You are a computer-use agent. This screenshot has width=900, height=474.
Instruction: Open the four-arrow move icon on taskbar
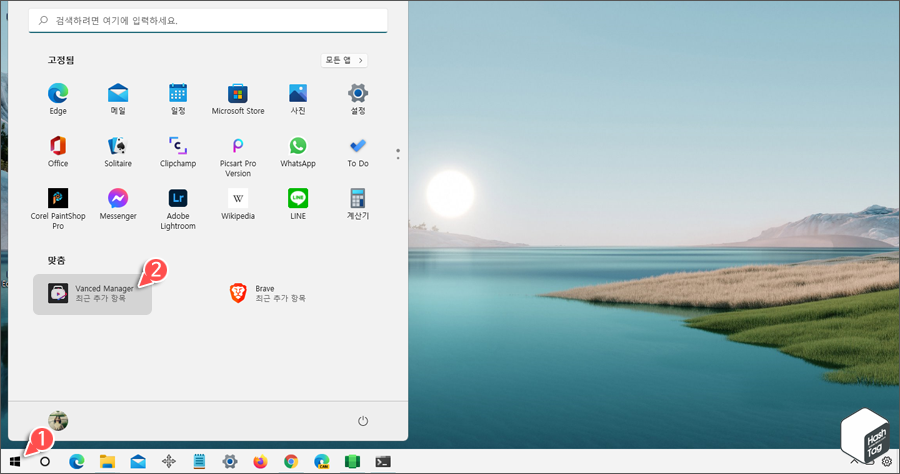(169, 461)
